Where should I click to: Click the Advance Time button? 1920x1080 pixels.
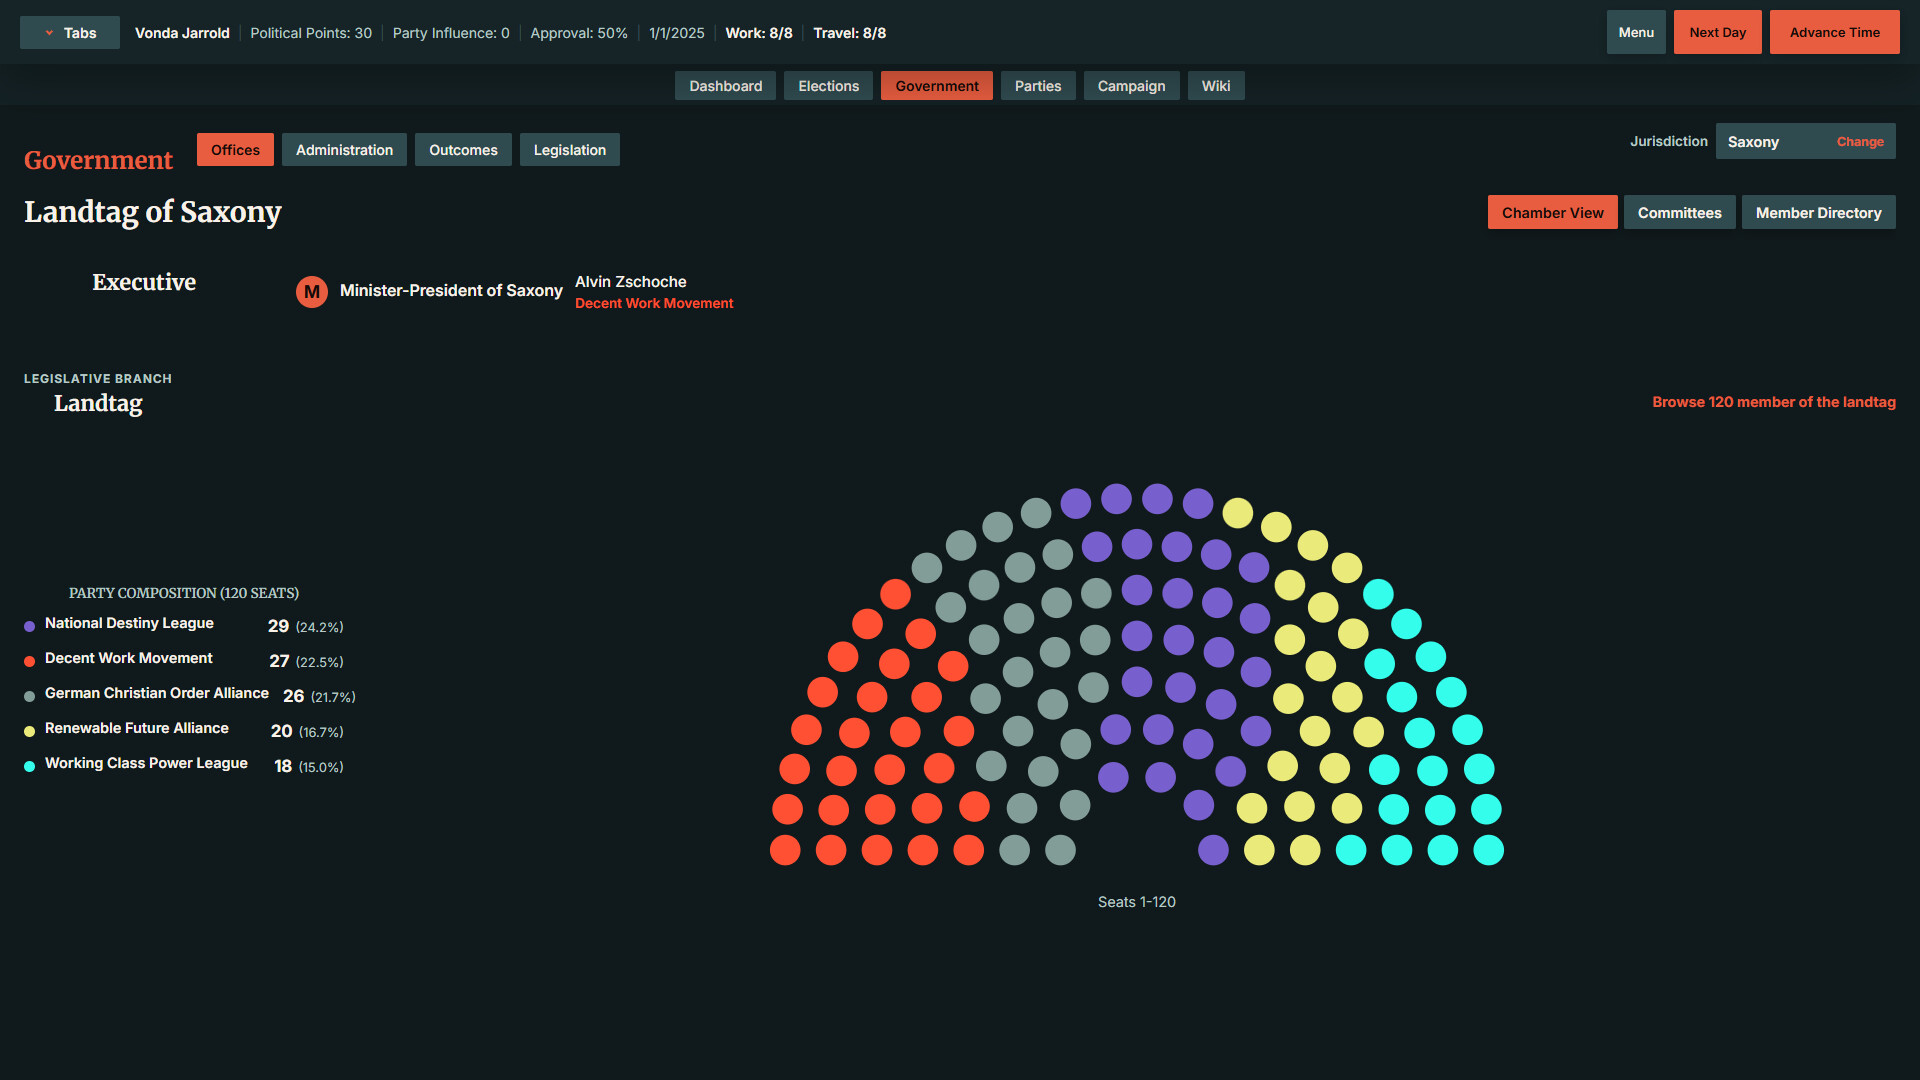pos(1834,32)
